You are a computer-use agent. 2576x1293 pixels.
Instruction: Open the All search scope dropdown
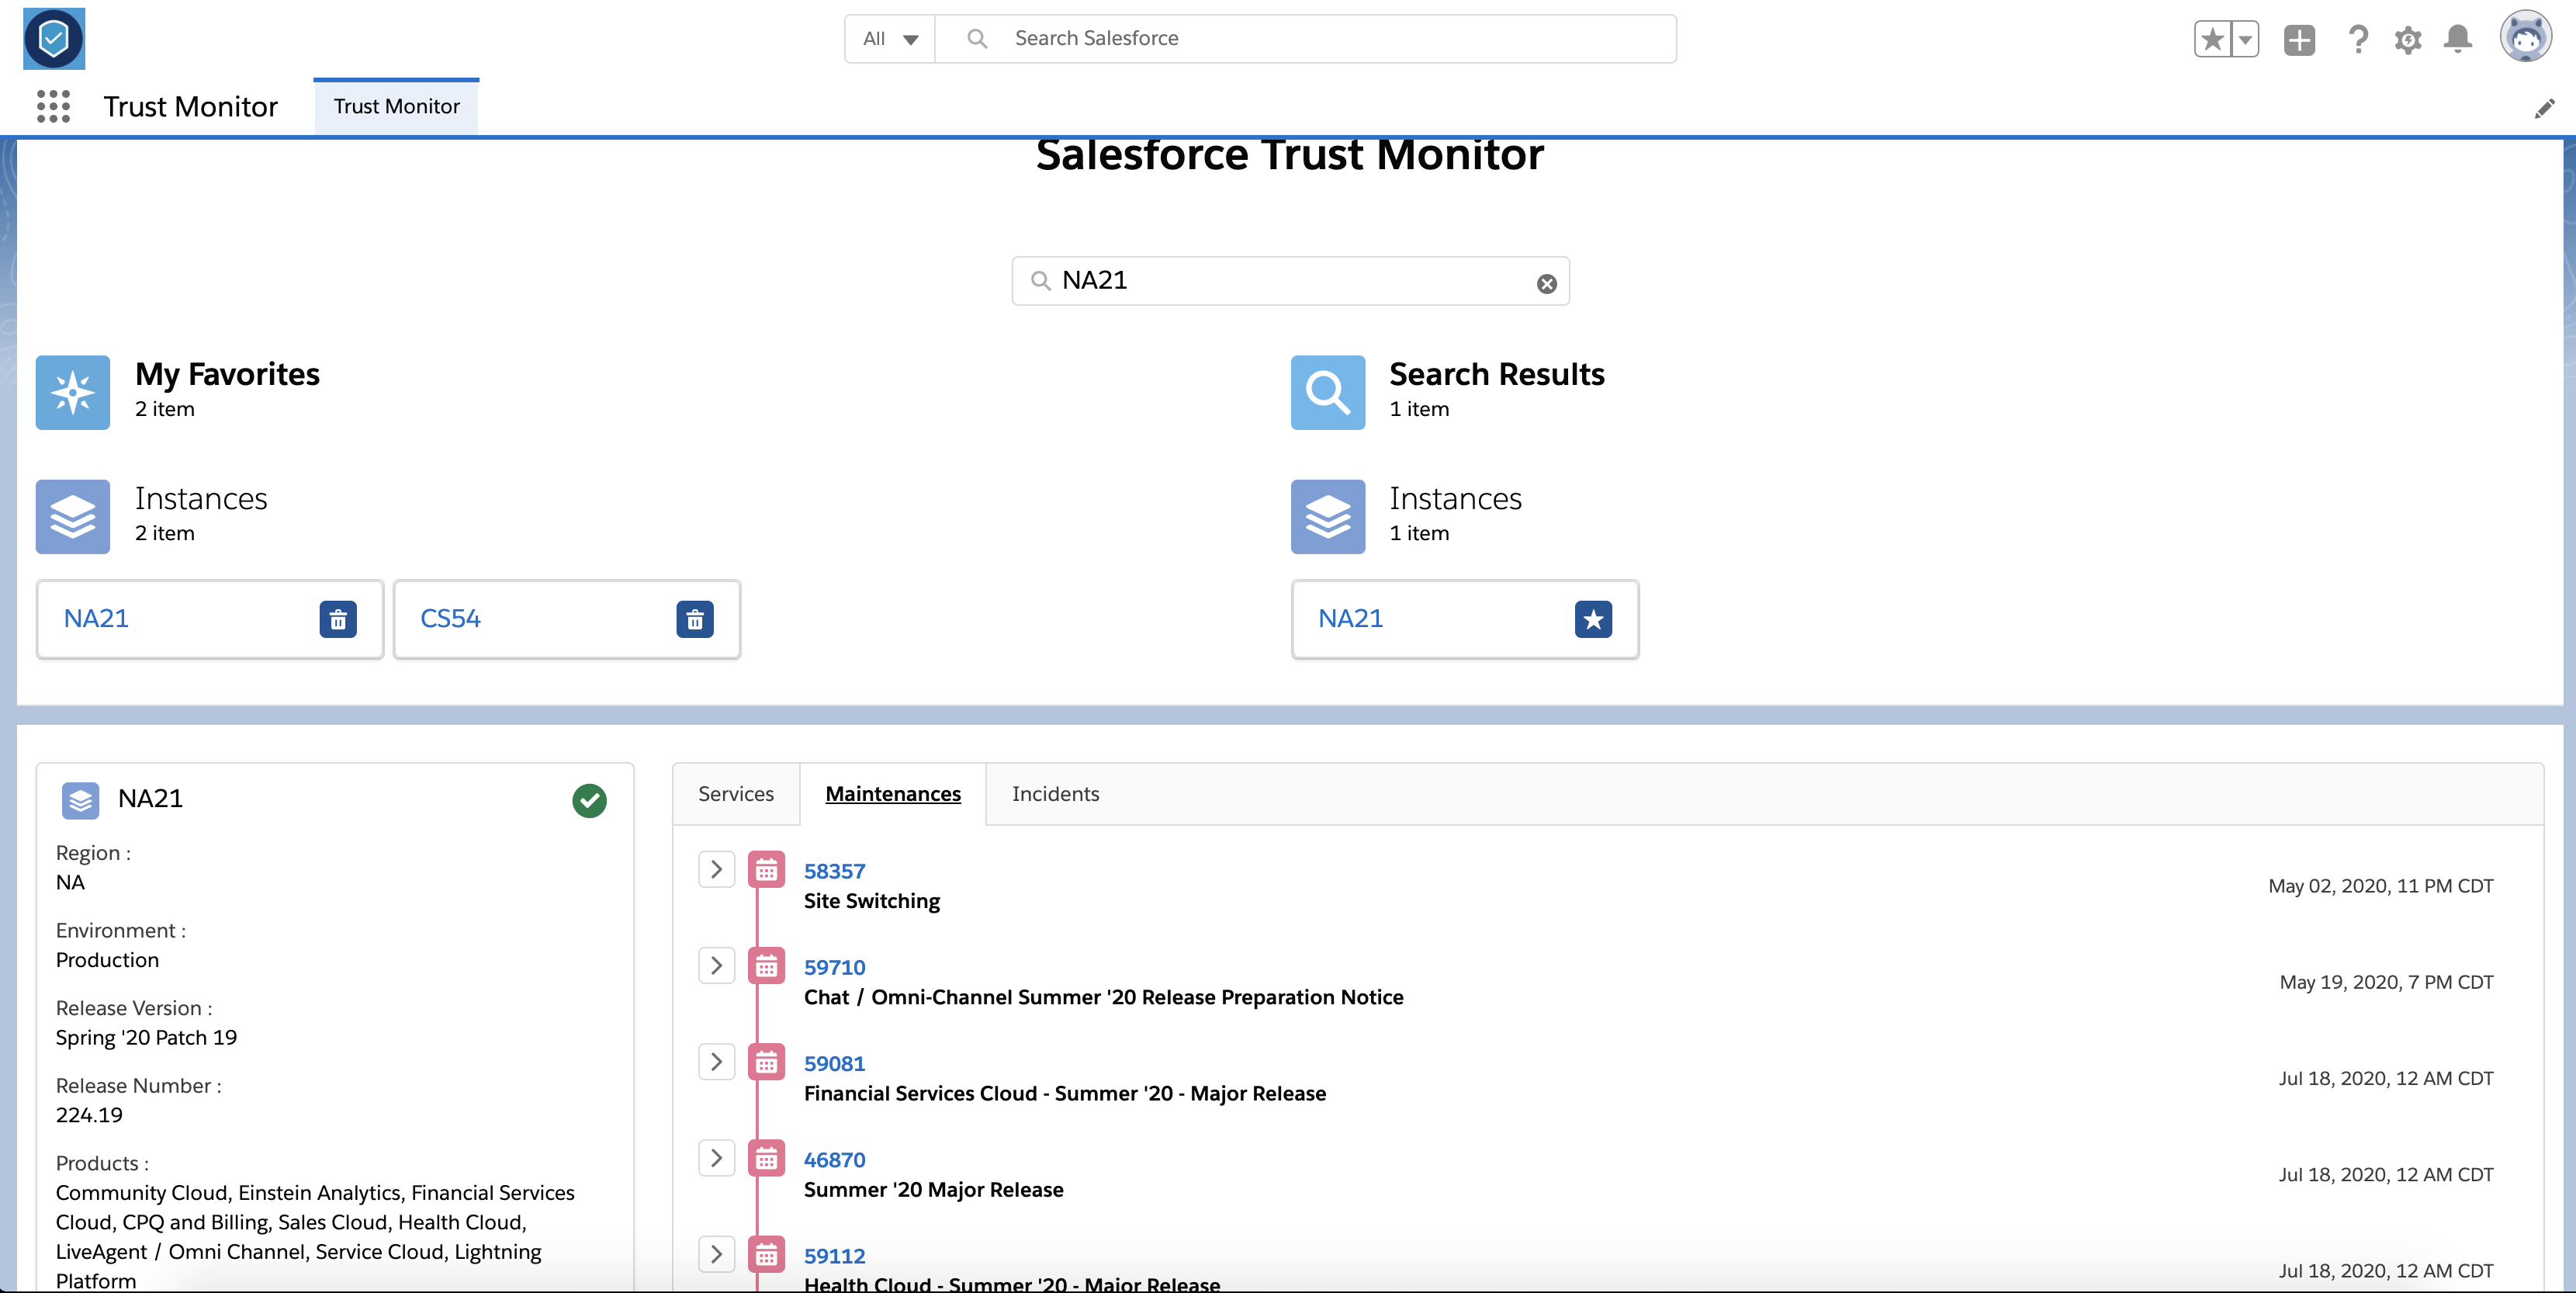click(889, 39)
